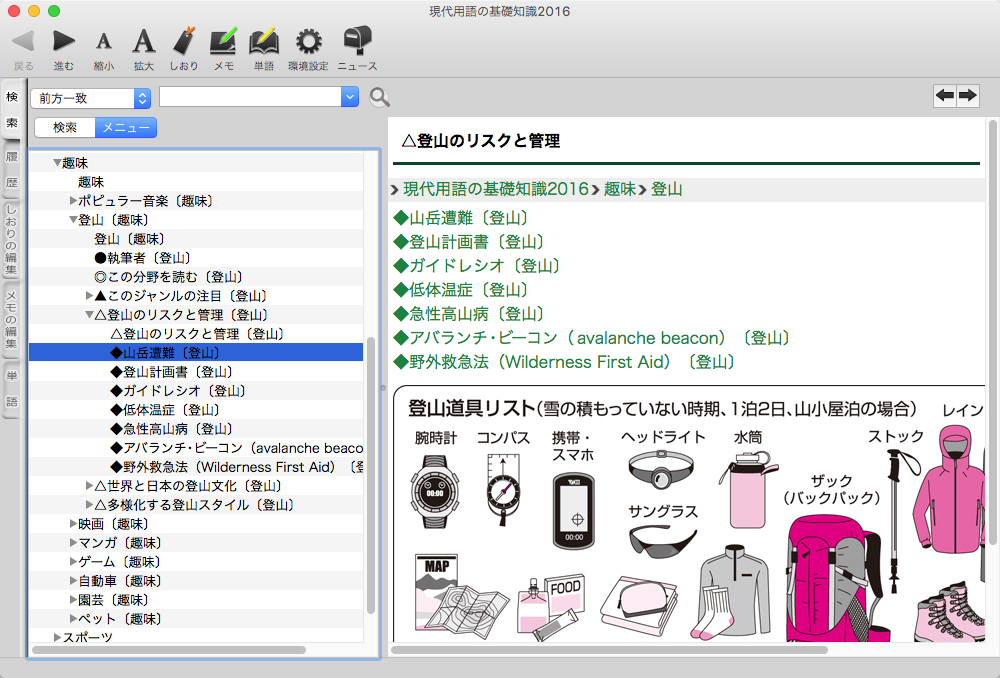Select the 履歴 side tab
This screenshot has height=678, width=1000.
tap(12, 170)
